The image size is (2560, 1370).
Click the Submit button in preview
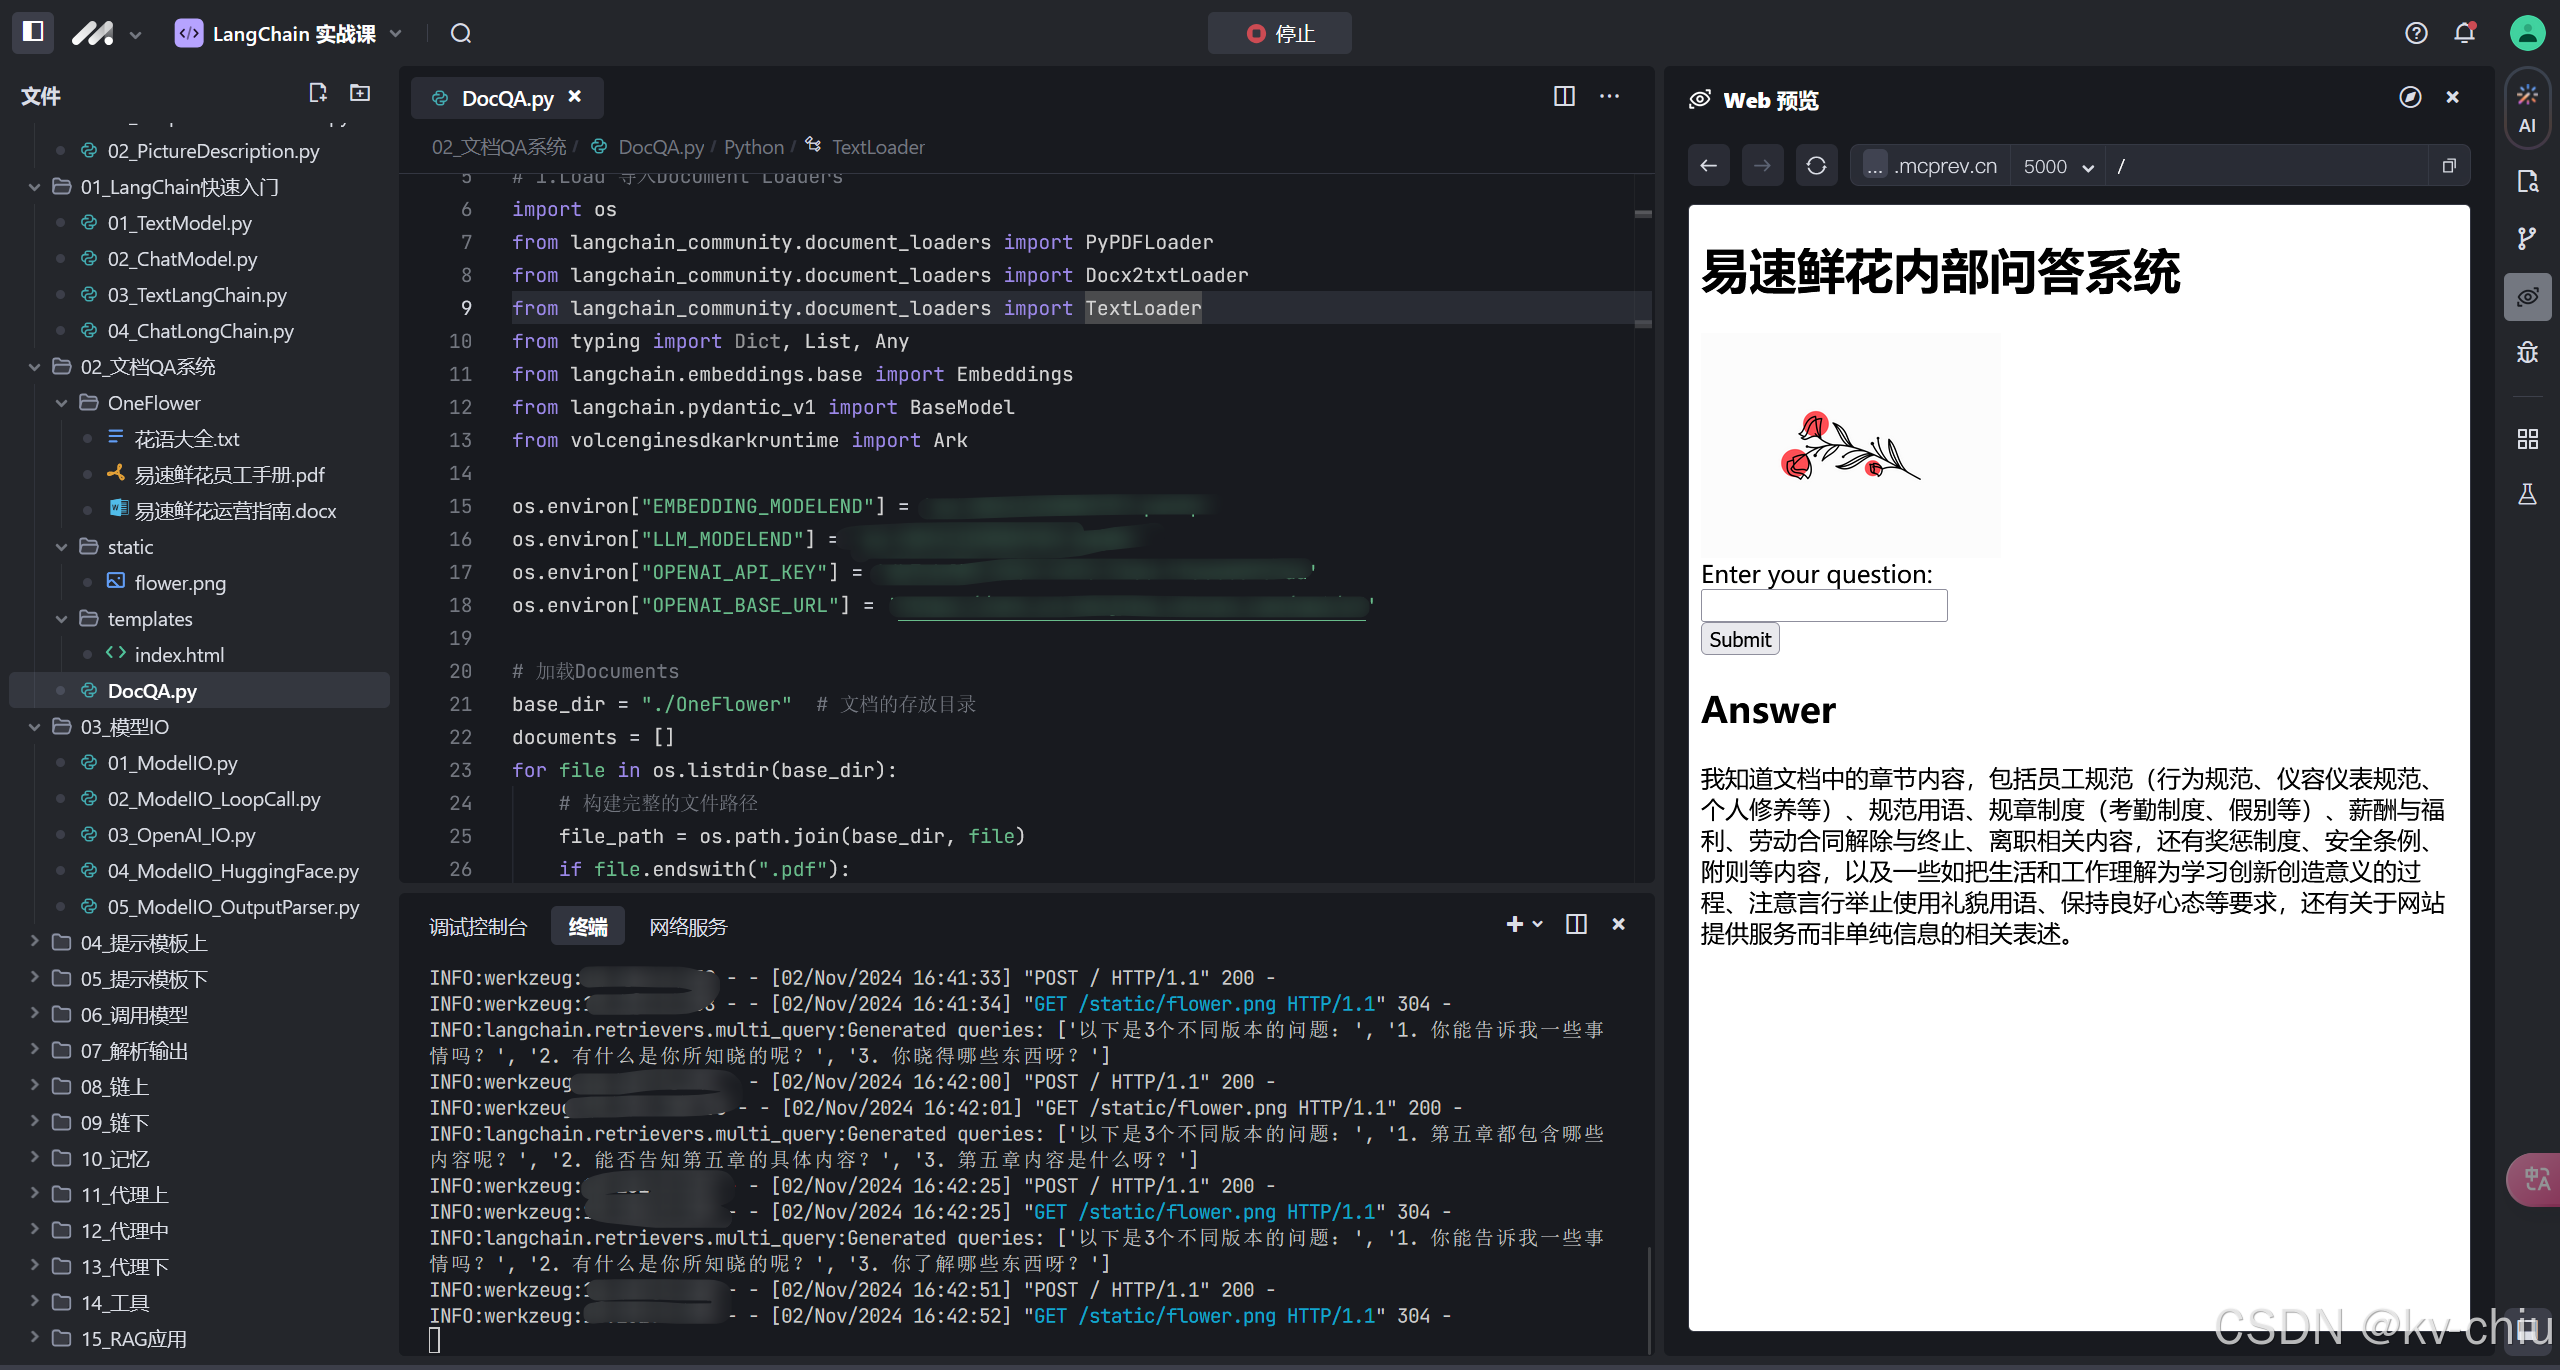coord(1739,639)
